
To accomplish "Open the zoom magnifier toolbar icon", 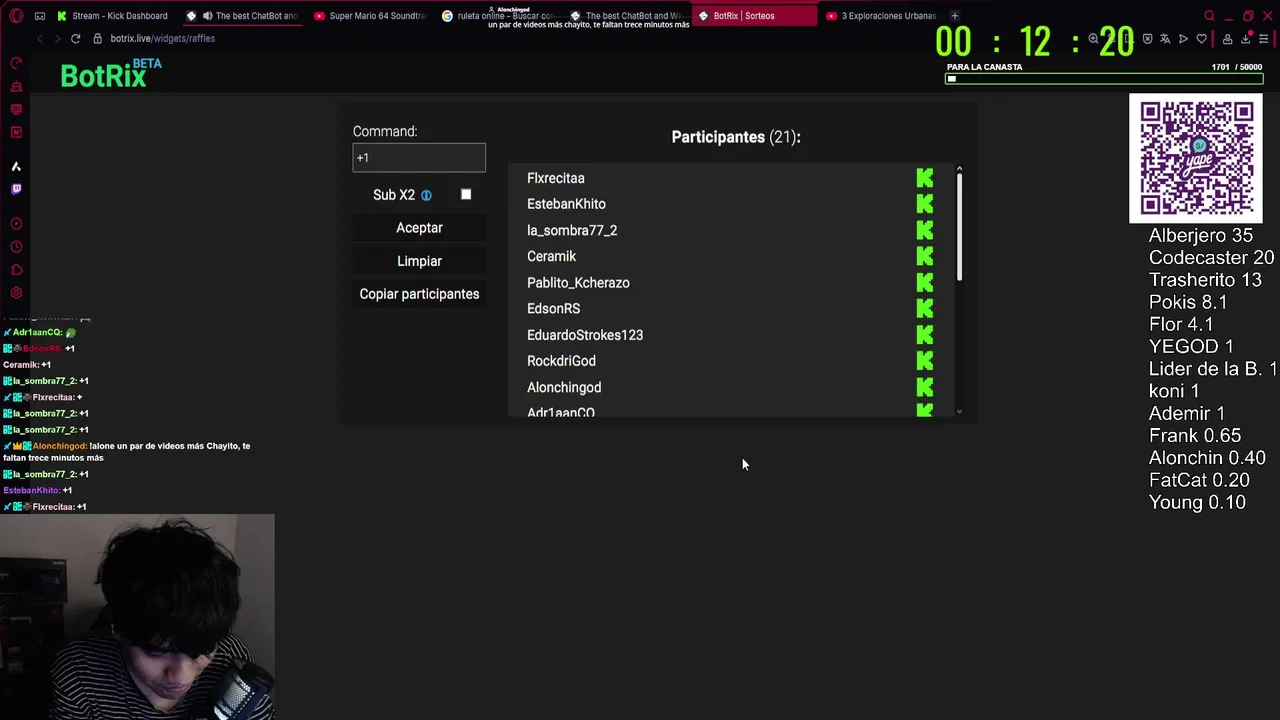I will click(1093, 39).
